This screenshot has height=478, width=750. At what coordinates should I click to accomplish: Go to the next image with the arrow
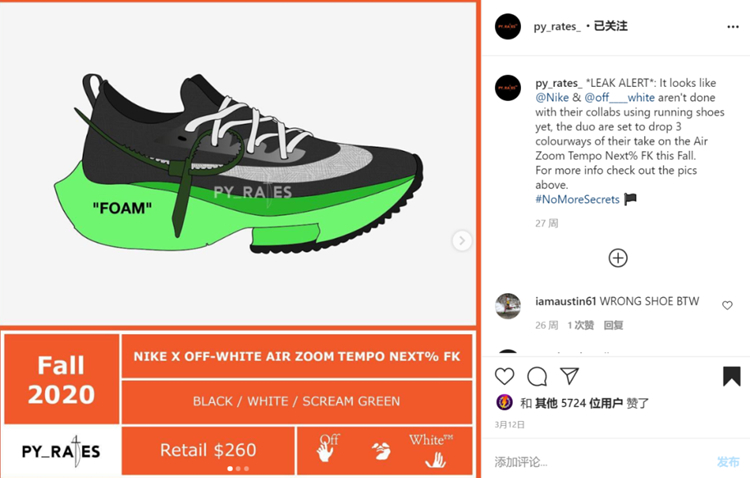pyautogui.click(x=462, y=241)
